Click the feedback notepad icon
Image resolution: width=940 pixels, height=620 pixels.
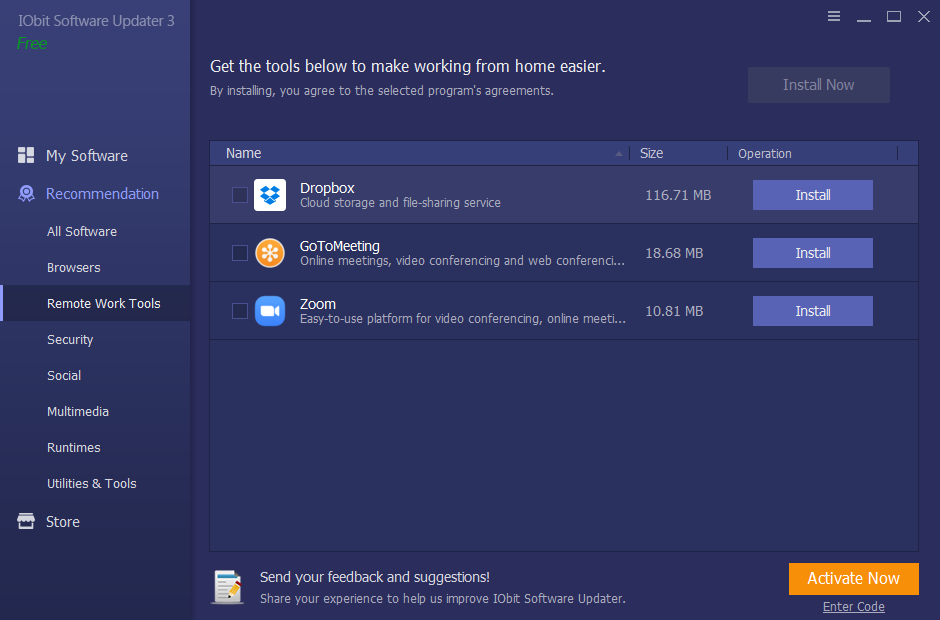(x=228, y=587)
